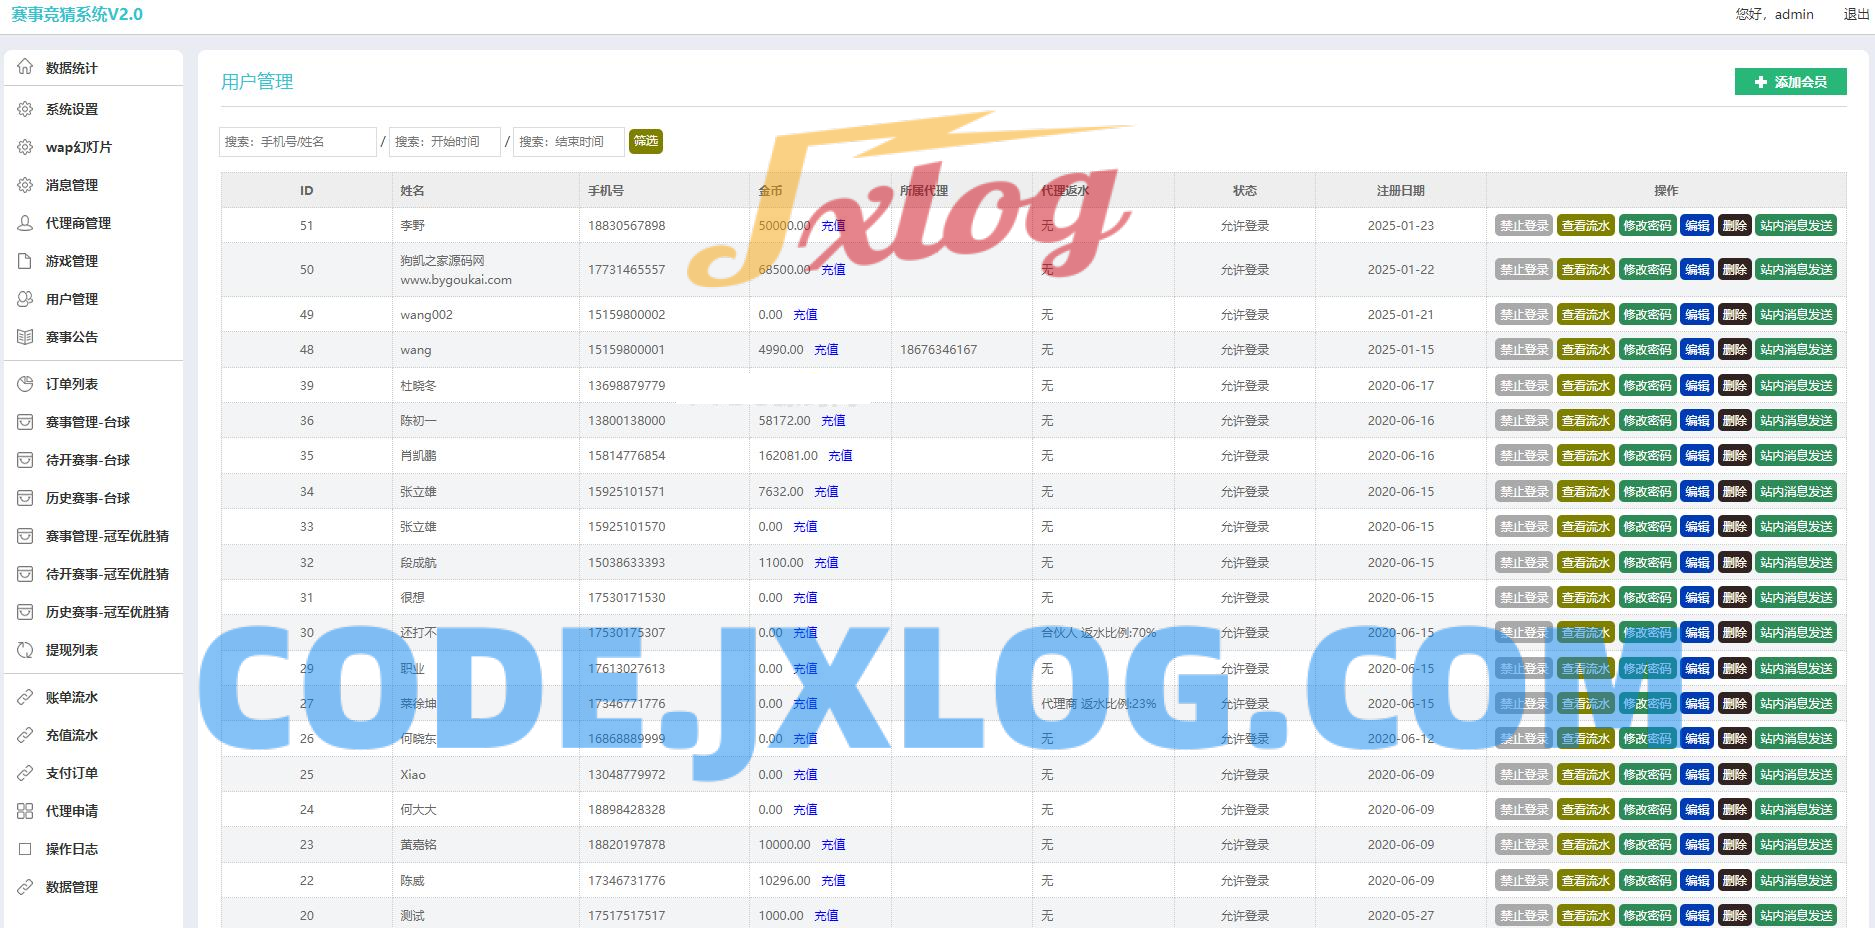Open 历史赛事-台球 menu item
The width and height of the screenshot is (1875, 928).
(x=88, y=498)
